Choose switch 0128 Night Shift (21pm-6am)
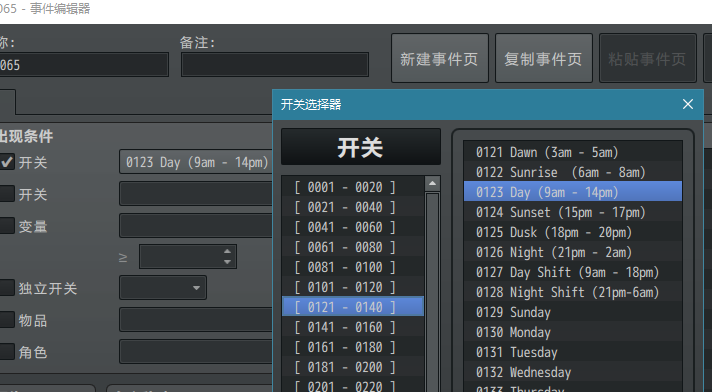 pyautogui.click(x=573, y=292)
